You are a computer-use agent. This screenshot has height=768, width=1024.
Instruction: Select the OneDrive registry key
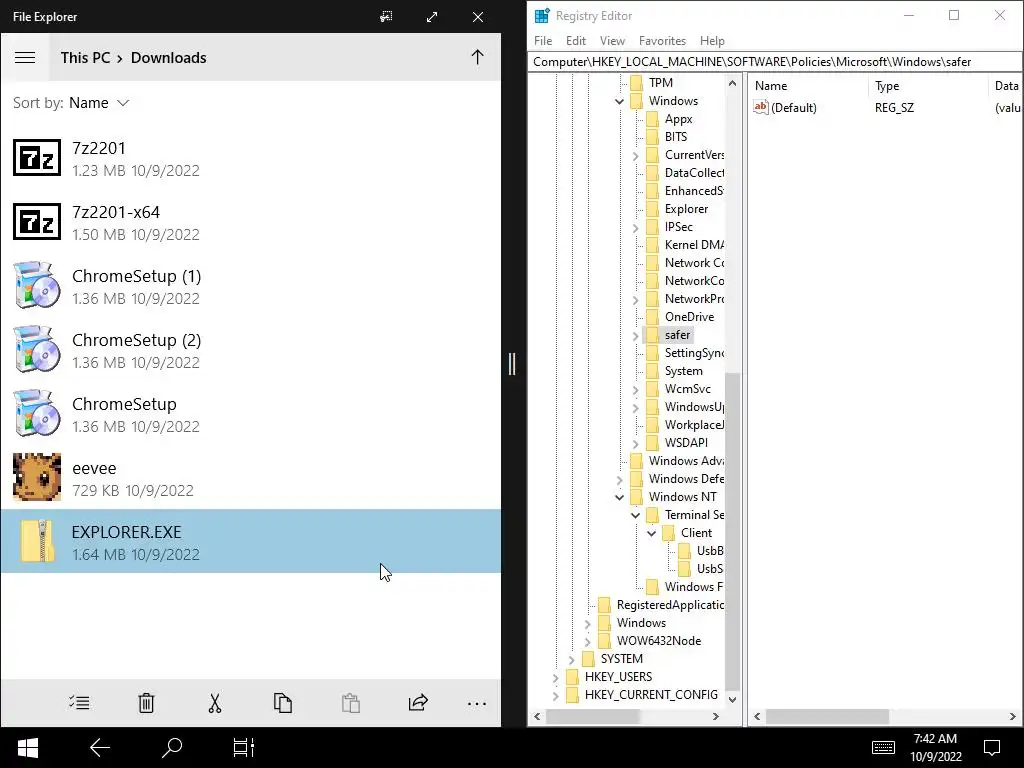click(689, 317)
